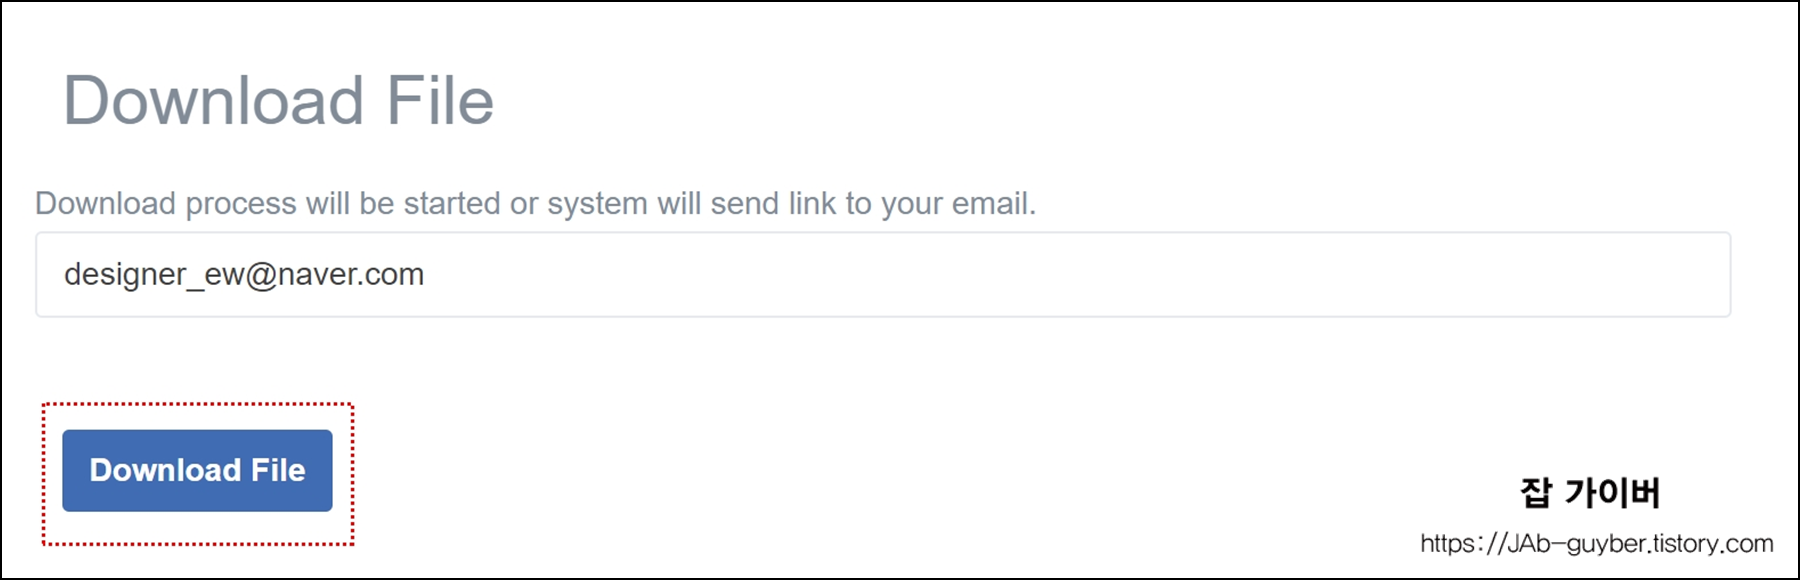
Task: Focus the email address input field
Action: (x=883, y=275)
